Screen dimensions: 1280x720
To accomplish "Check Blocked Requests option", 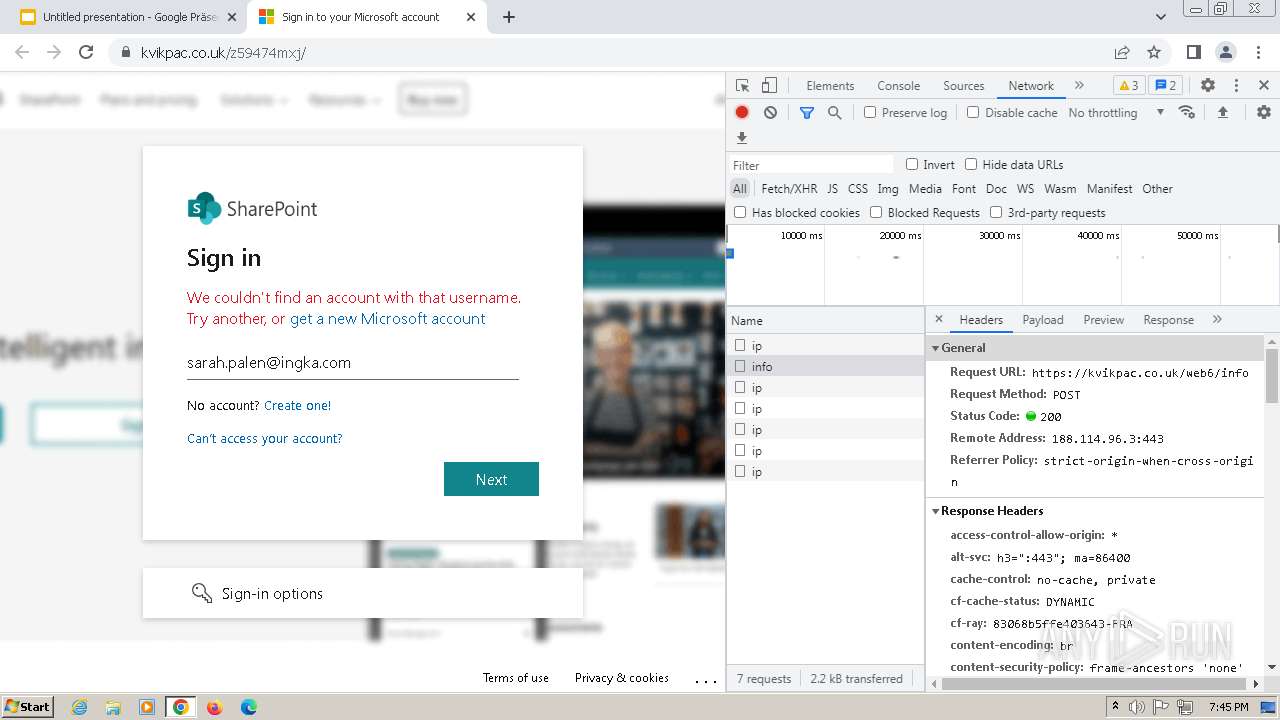I will tap(876, 212).
